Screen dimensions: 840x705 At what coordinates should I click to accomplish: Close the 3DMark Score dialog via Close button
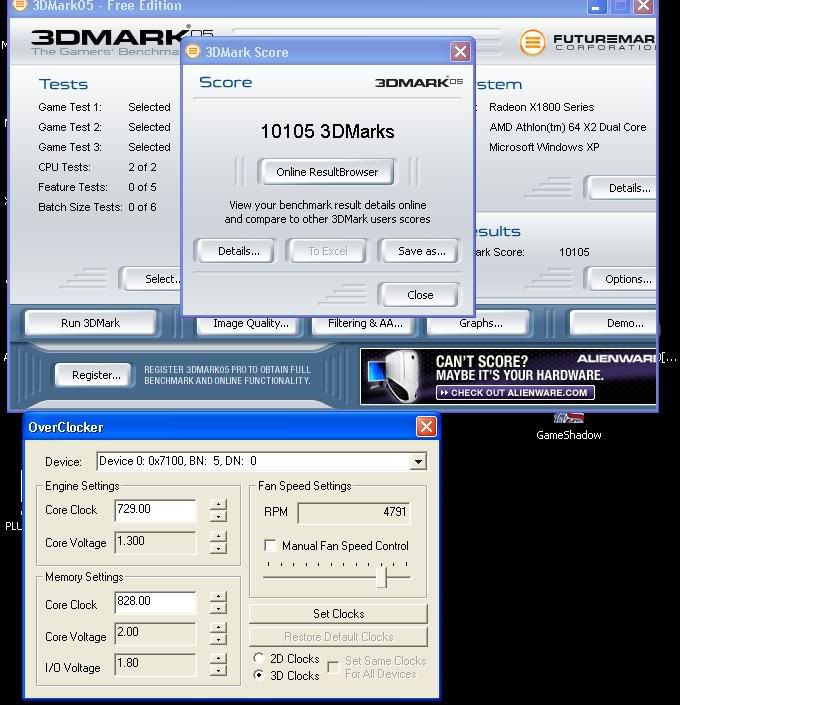pos(420,295)
